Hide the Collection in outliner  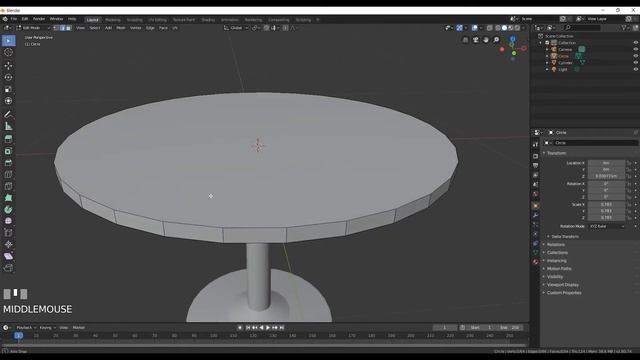[636, 43]
